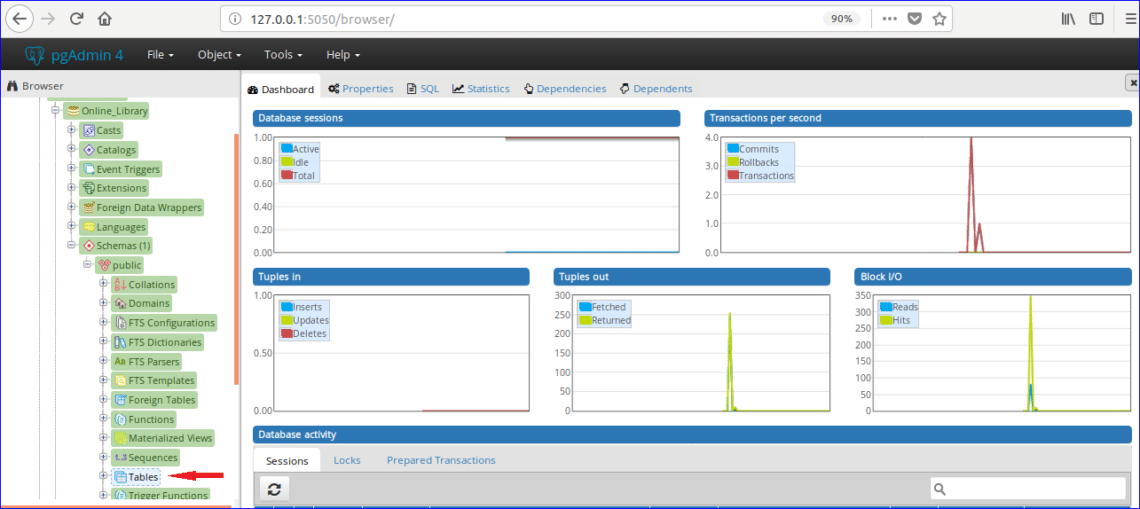Open the Object menu
The height and width of the screenshot is (509, 1140).
(x=219, y=55)
